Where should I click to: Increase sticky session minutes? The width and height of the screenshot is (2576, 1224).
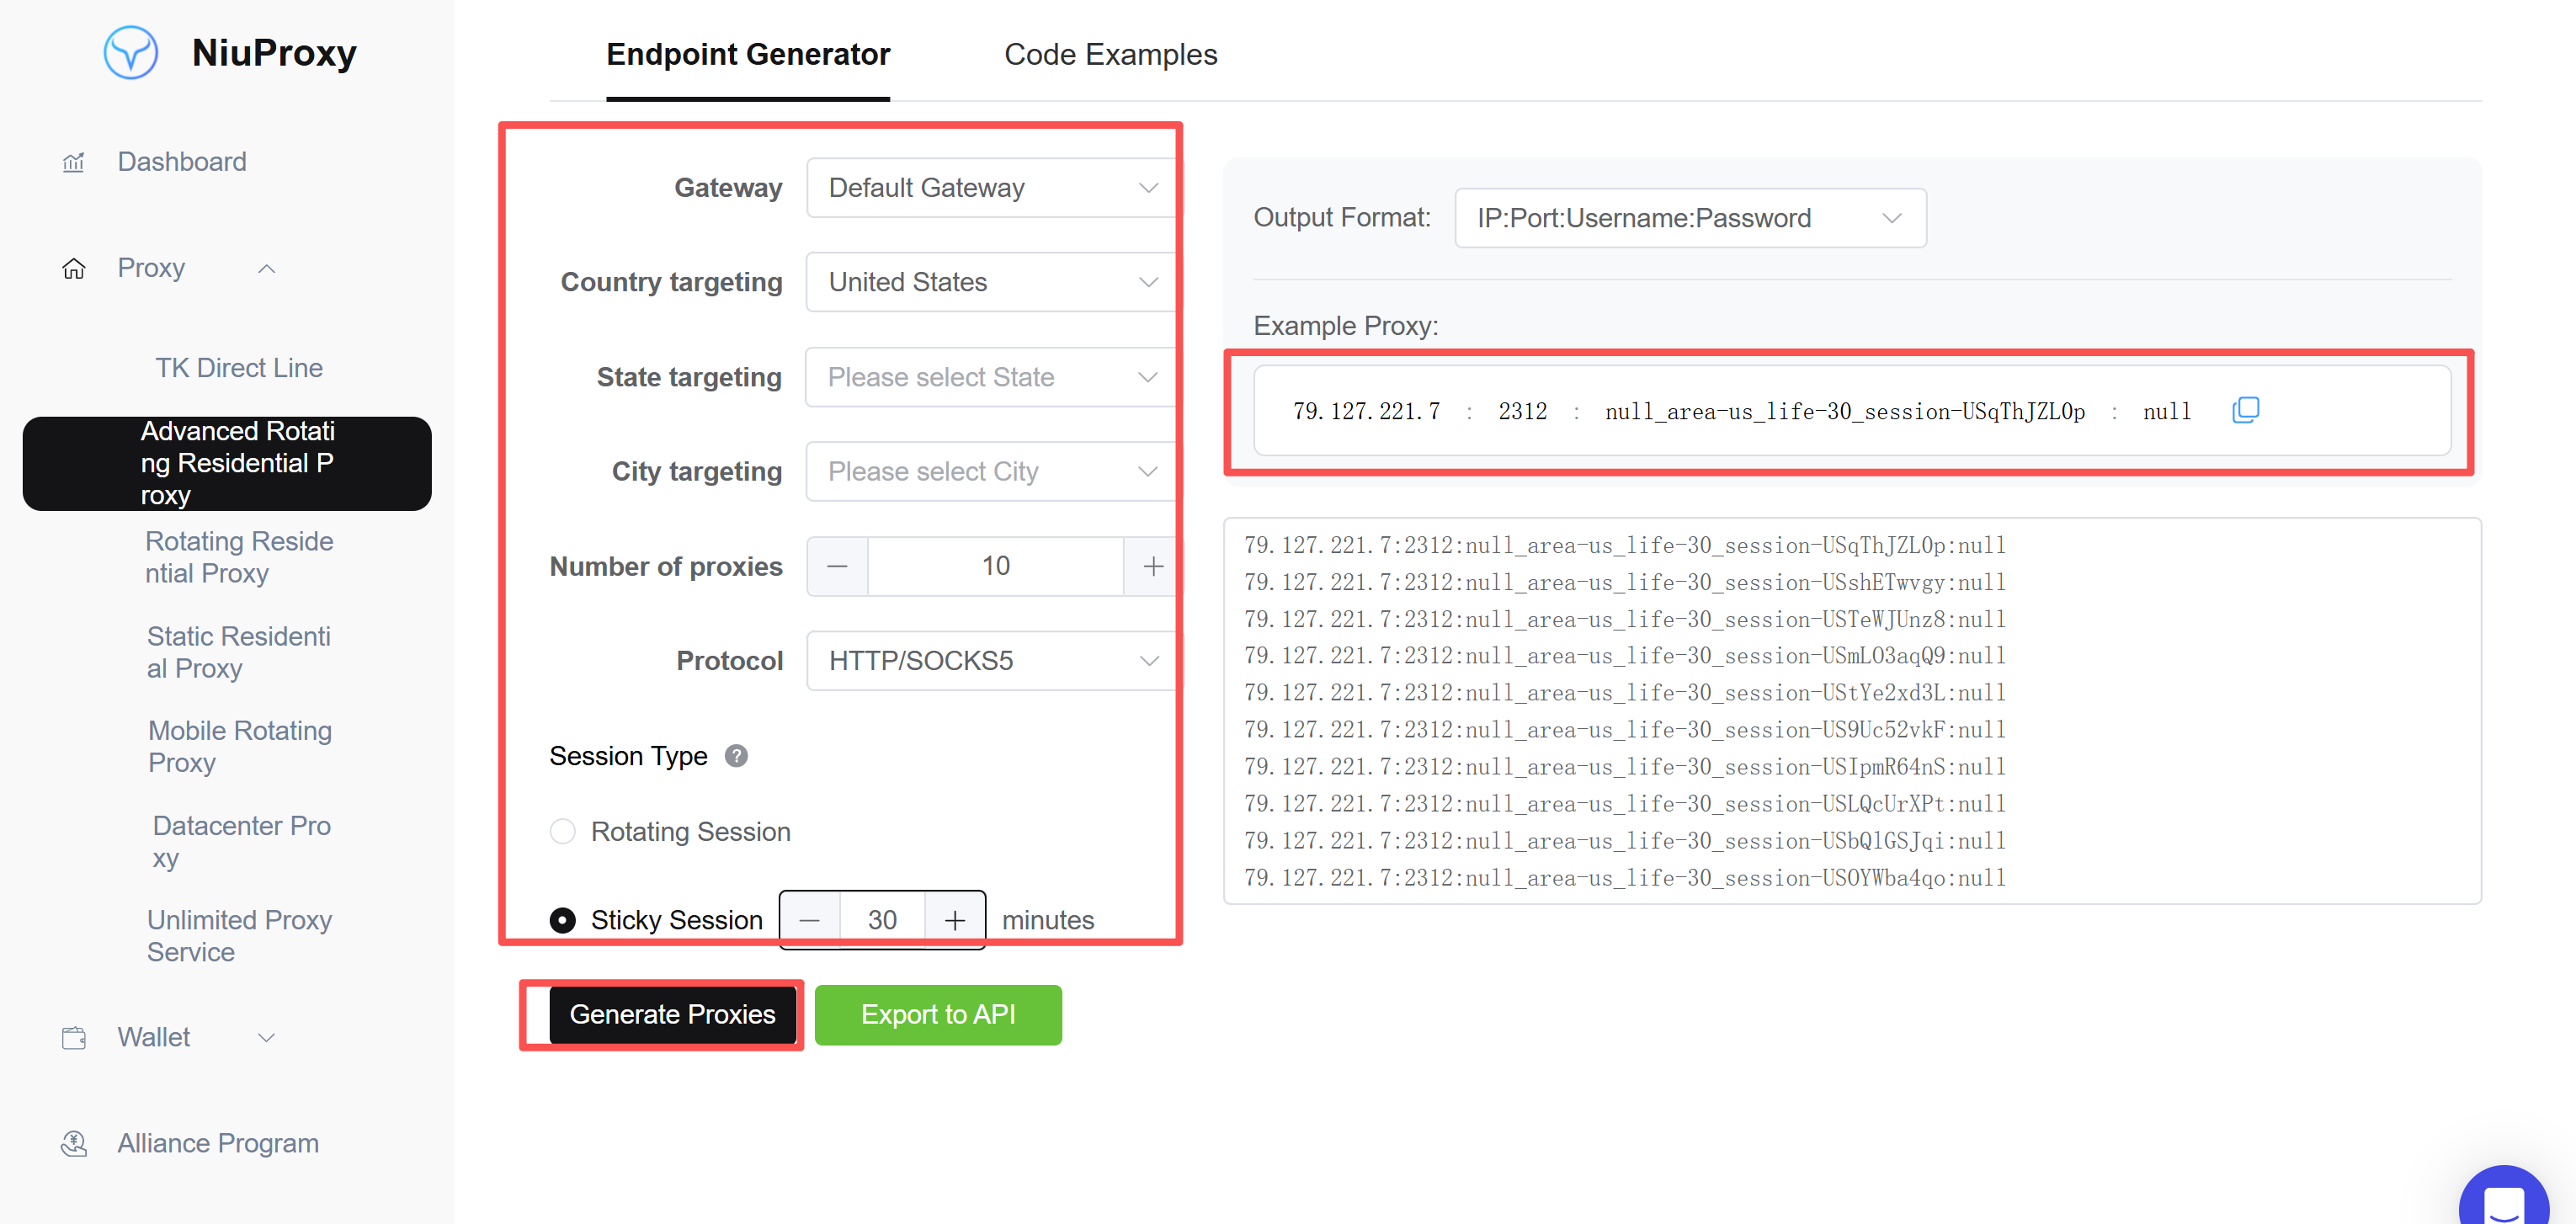955,920
